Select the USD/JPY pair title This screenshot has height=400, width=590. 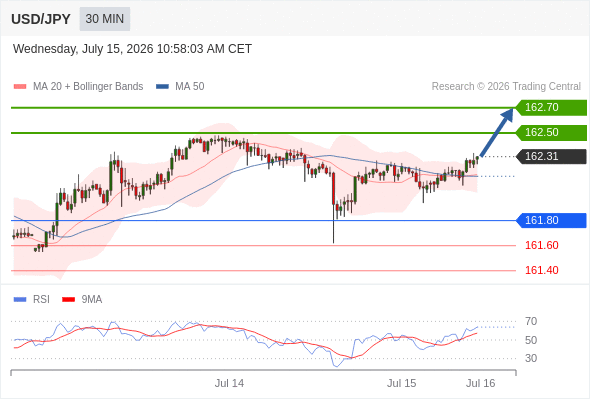point(41,19)
